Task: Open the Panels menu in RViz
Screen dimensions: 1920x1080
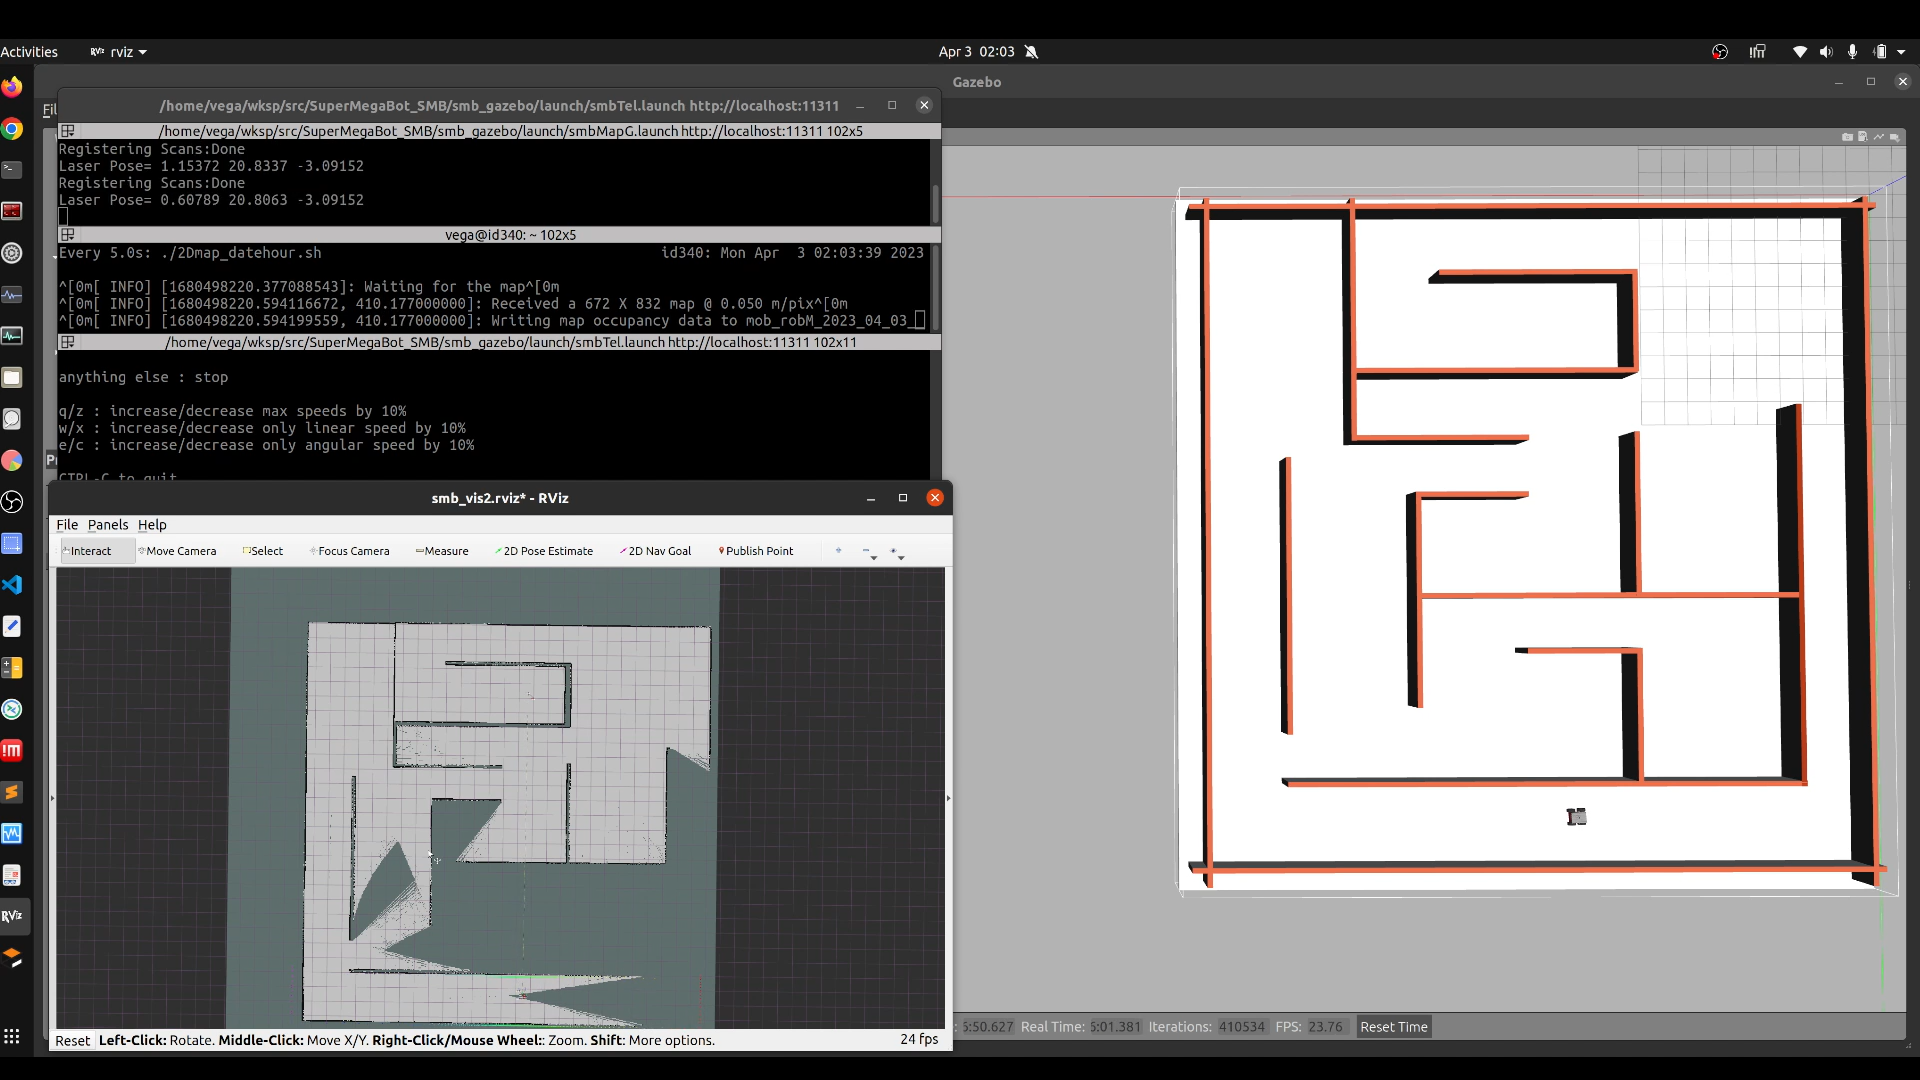Action: [x=108, y=525]
